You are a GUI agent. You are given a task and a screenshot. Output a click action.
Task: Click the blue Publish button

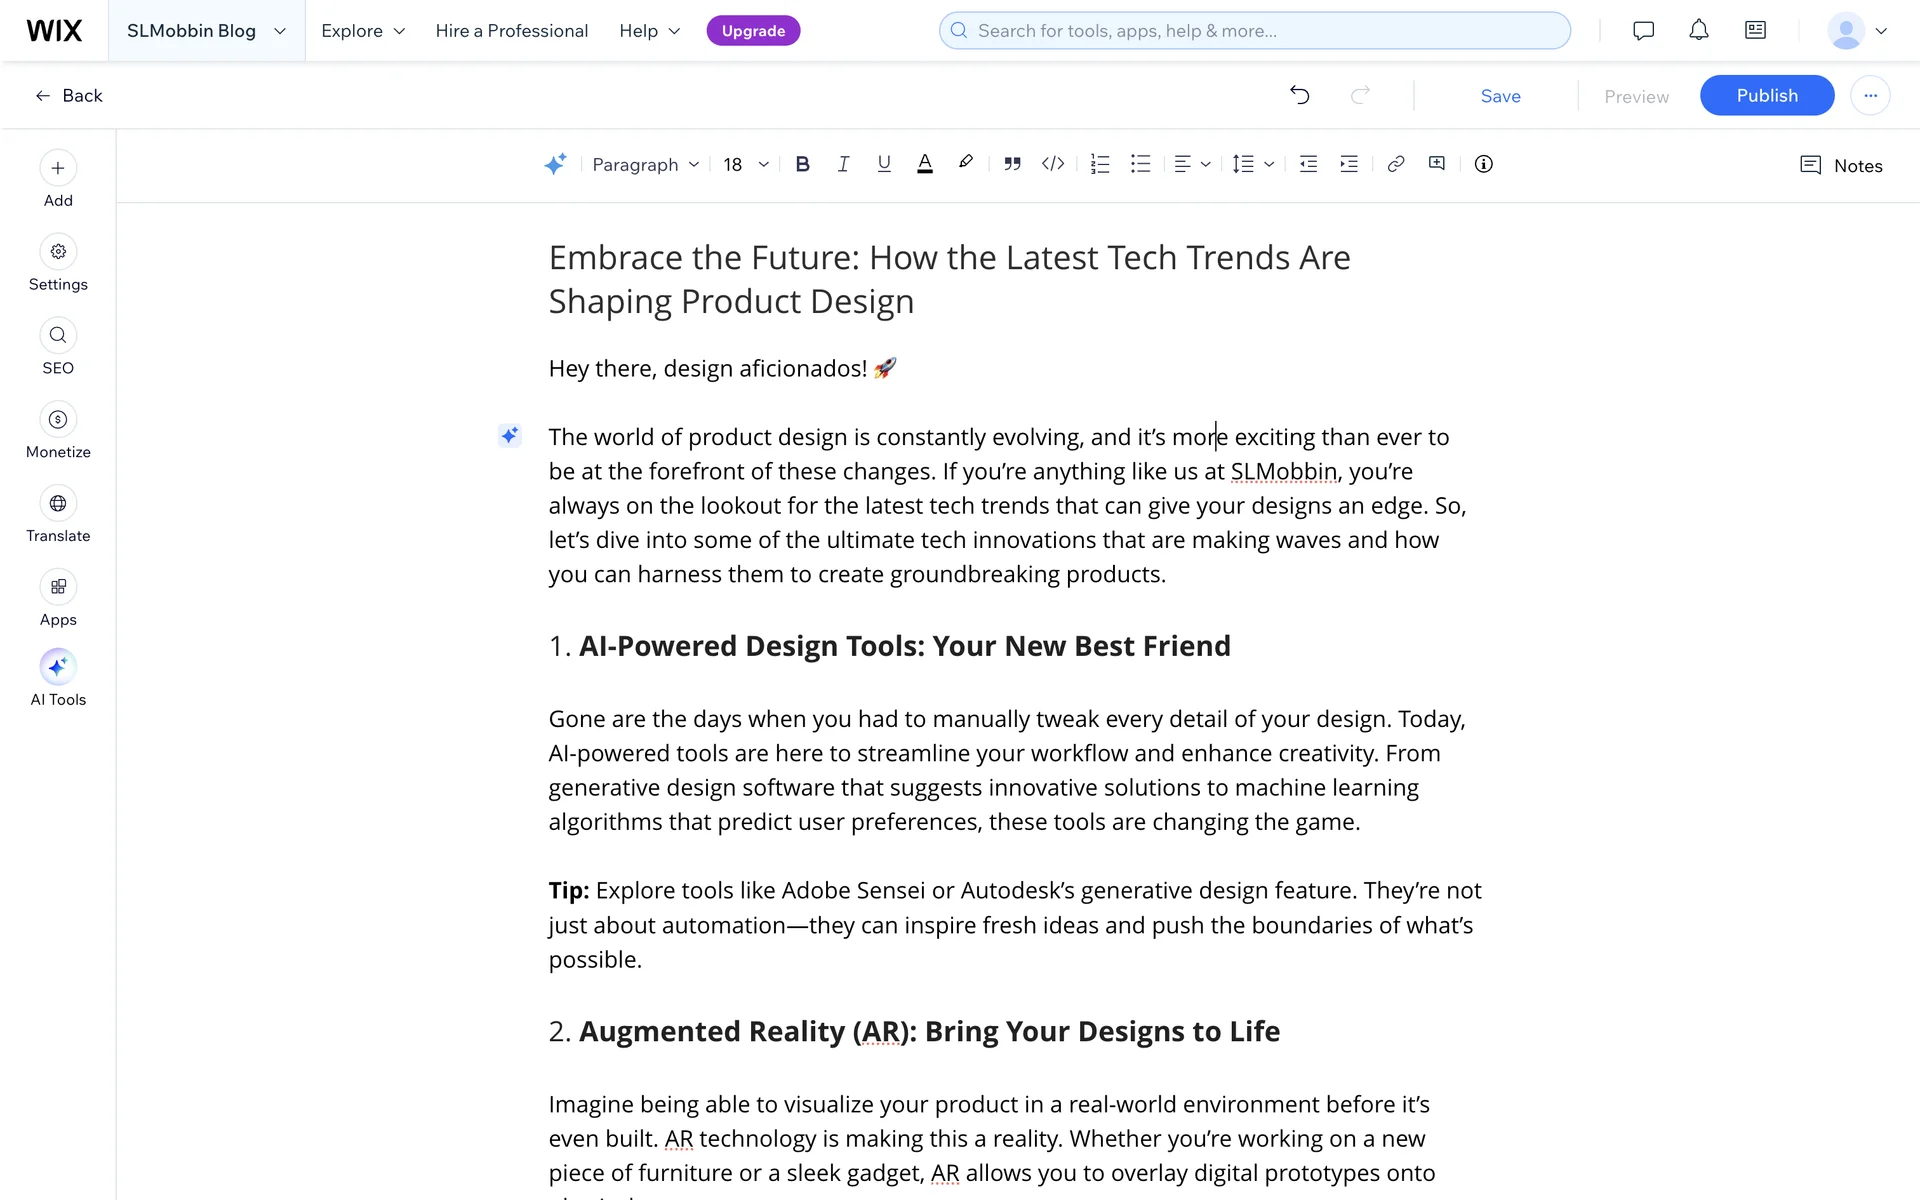pyautogui.click(x=1766, y=95)
